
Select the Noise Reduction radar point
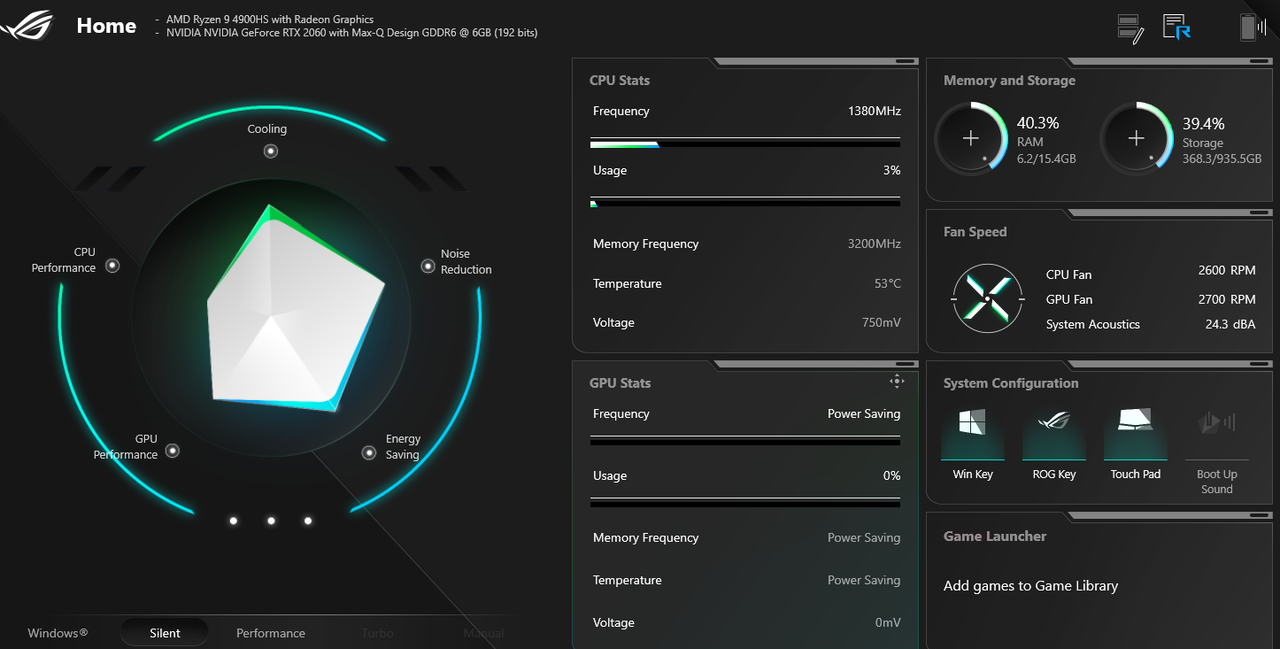click(428, 265)
